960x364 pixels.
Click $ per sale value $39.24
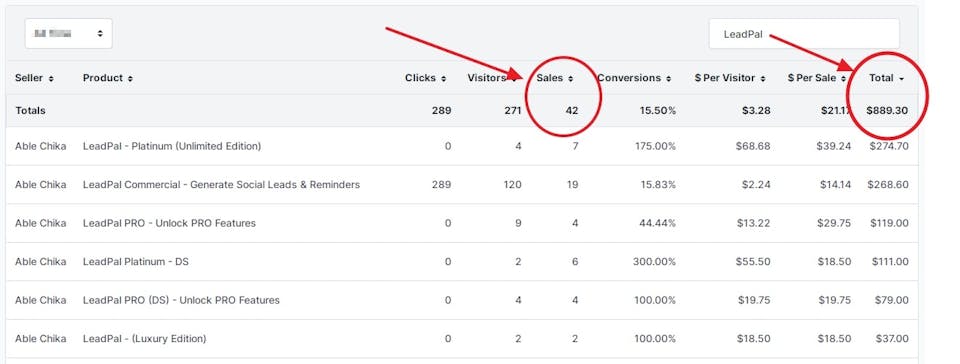pyautogui.click(x=834, y=146)
